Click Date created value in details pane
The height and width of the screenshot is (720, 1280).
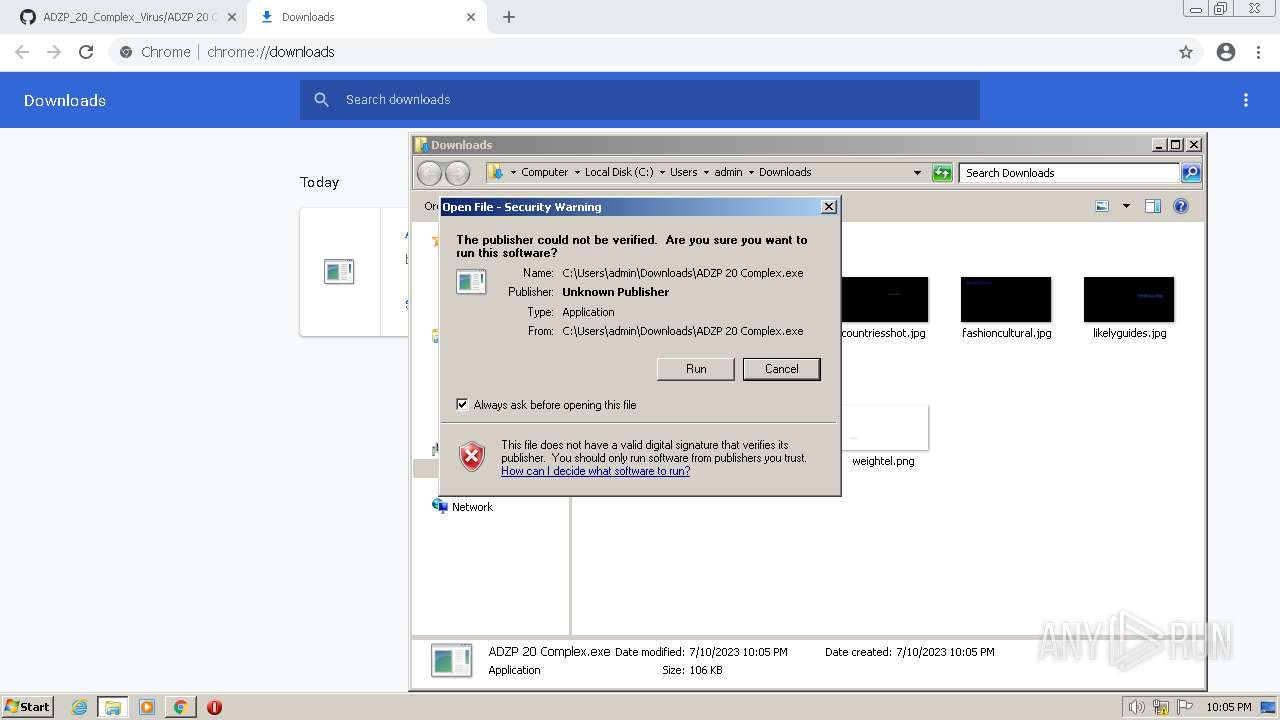(x=945, y=652)
